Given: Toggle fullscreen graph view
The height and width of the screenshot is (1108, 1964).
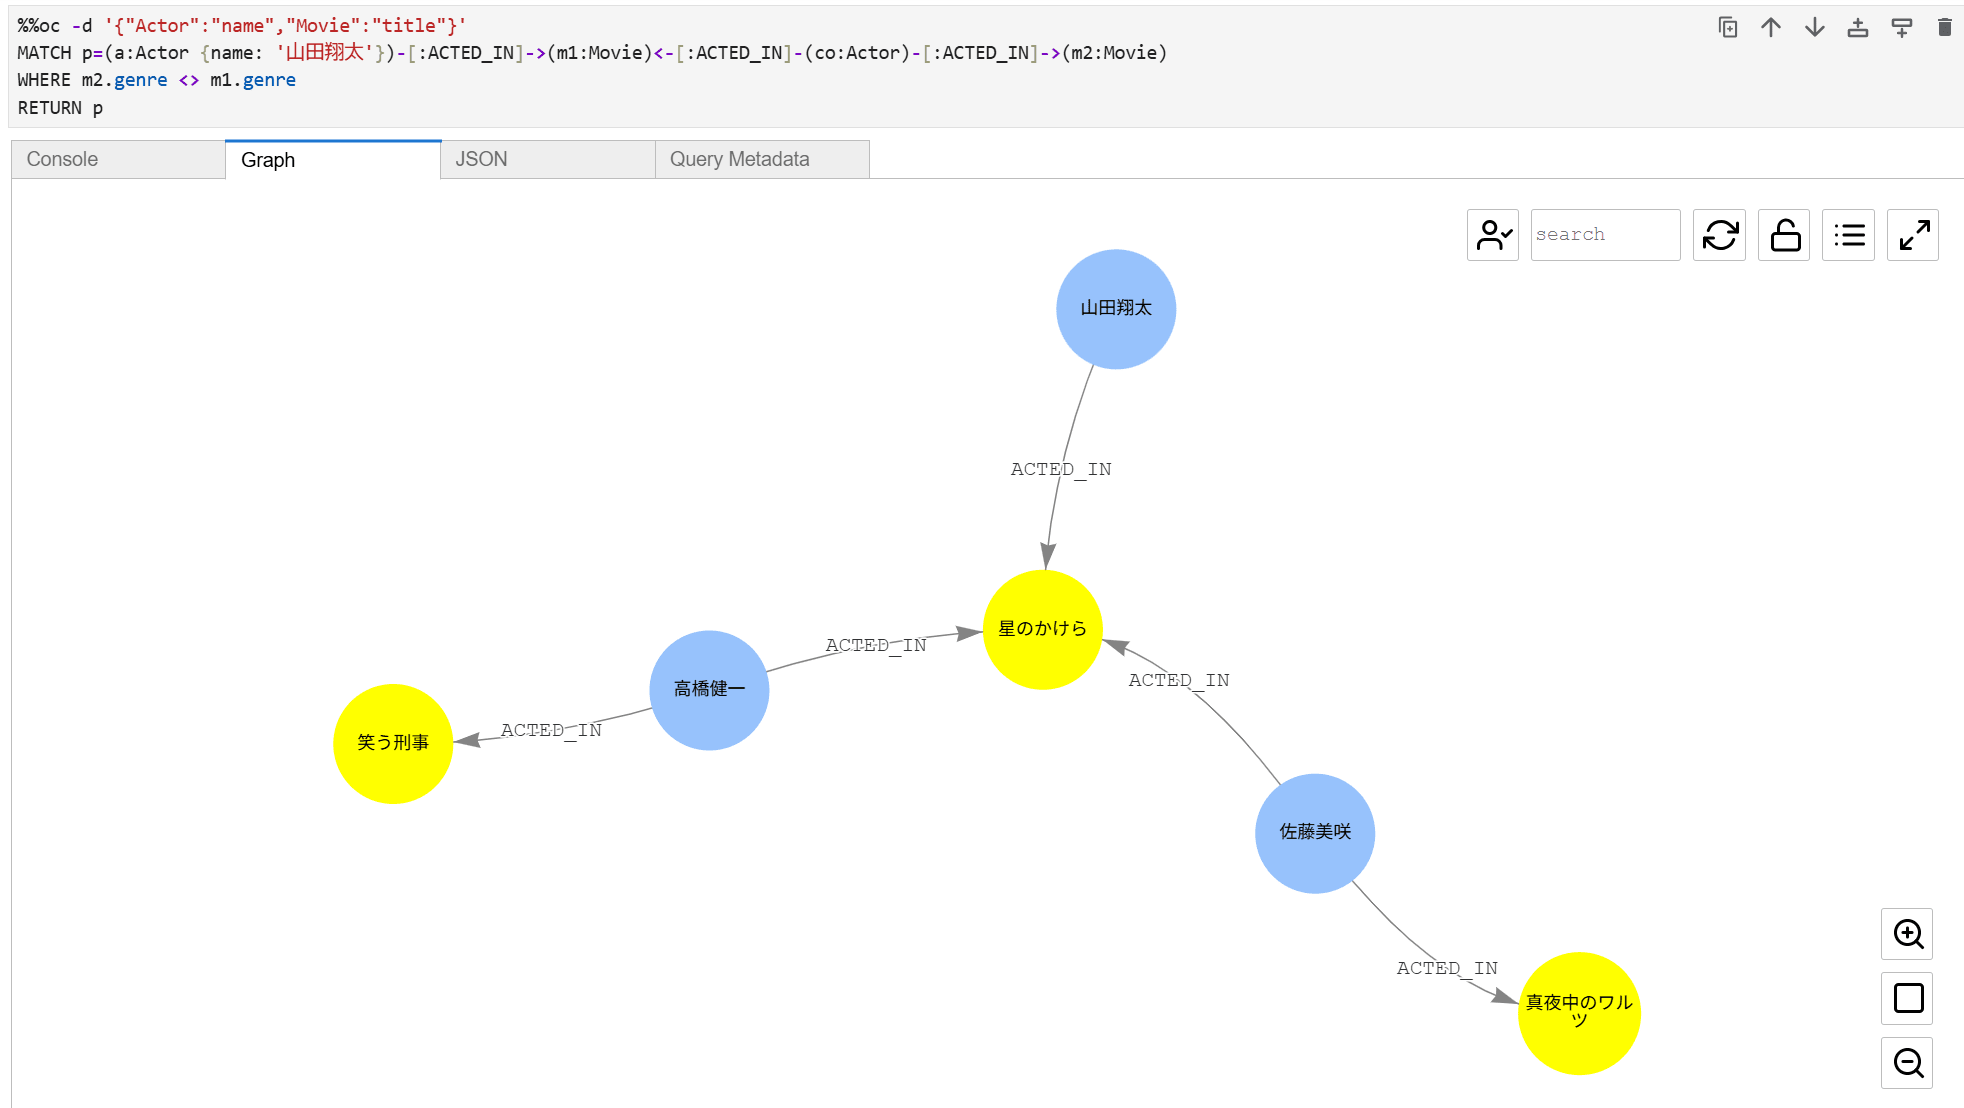Looking at the screenshot, I should point(1913,235).
